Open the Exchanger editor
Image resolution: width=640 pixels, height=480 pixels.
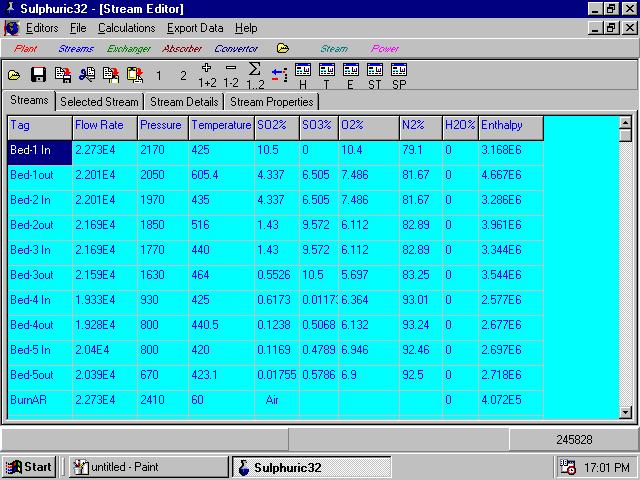(x=129, y=49)
